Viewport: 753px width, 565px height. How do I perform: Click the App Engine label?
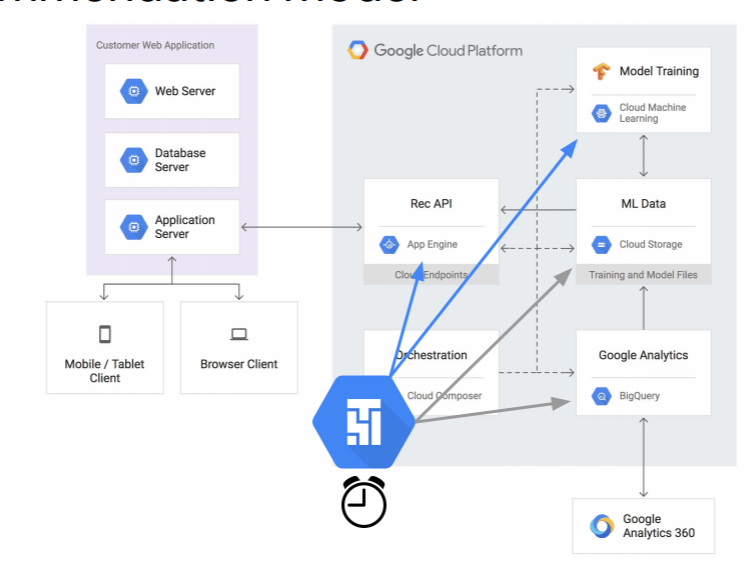click(x=432, y=244)
